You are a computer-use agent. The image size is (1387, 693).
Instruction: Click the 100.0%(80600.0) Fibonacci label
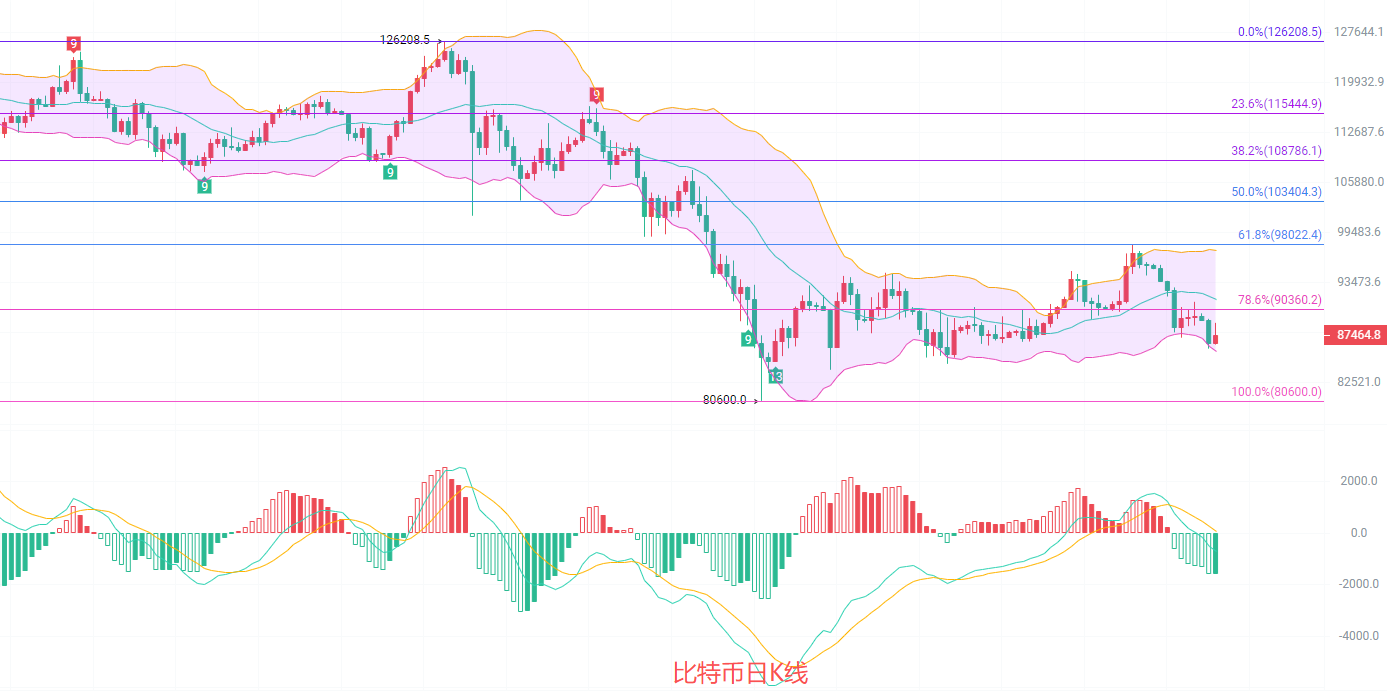[1276, 392]
